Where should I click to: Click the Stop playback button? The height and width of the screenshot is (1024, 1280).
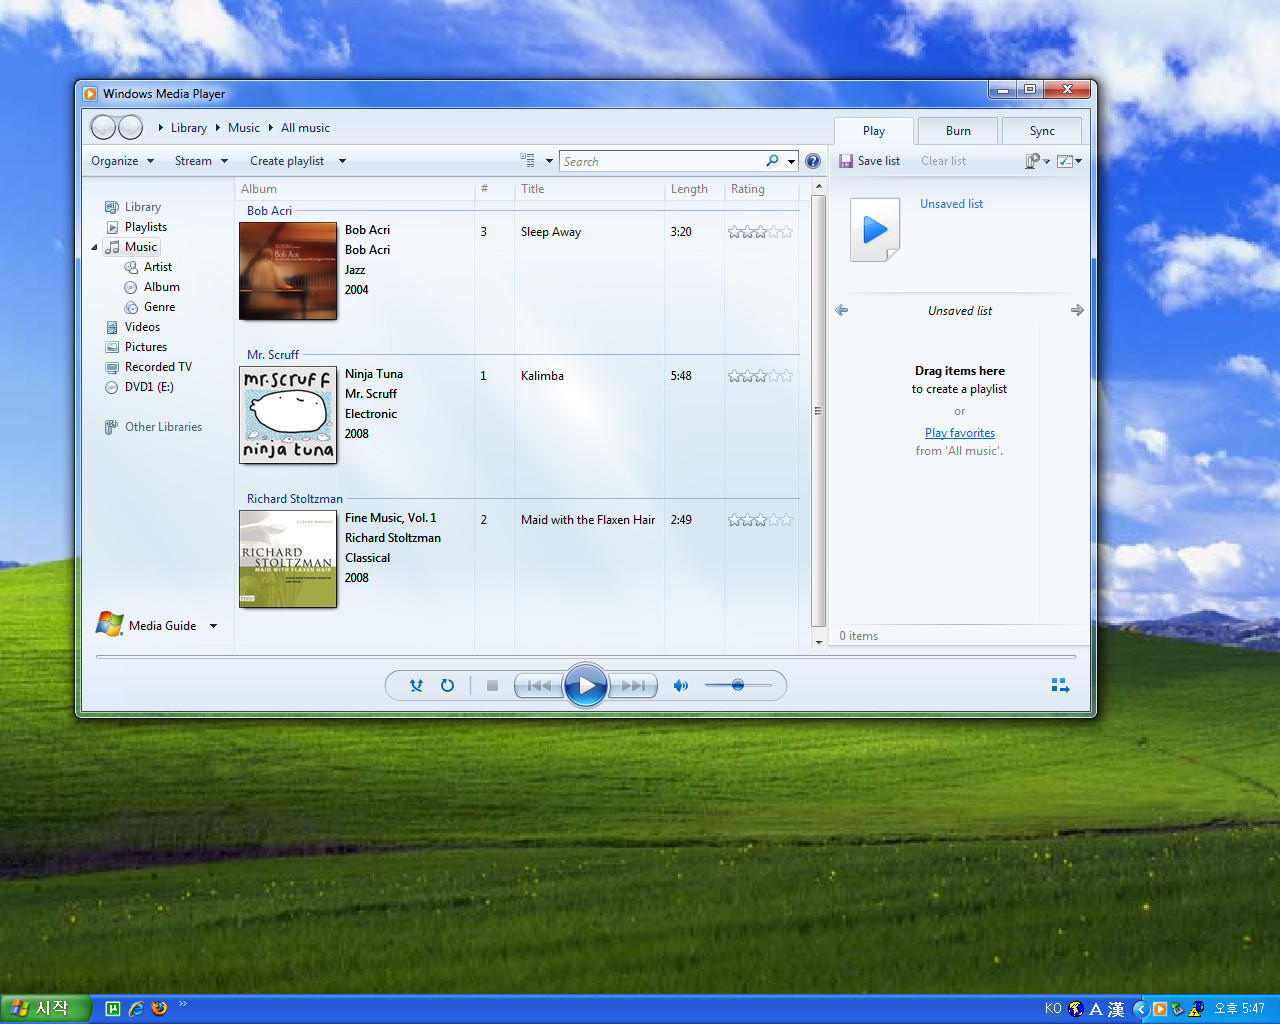[492, 686]
